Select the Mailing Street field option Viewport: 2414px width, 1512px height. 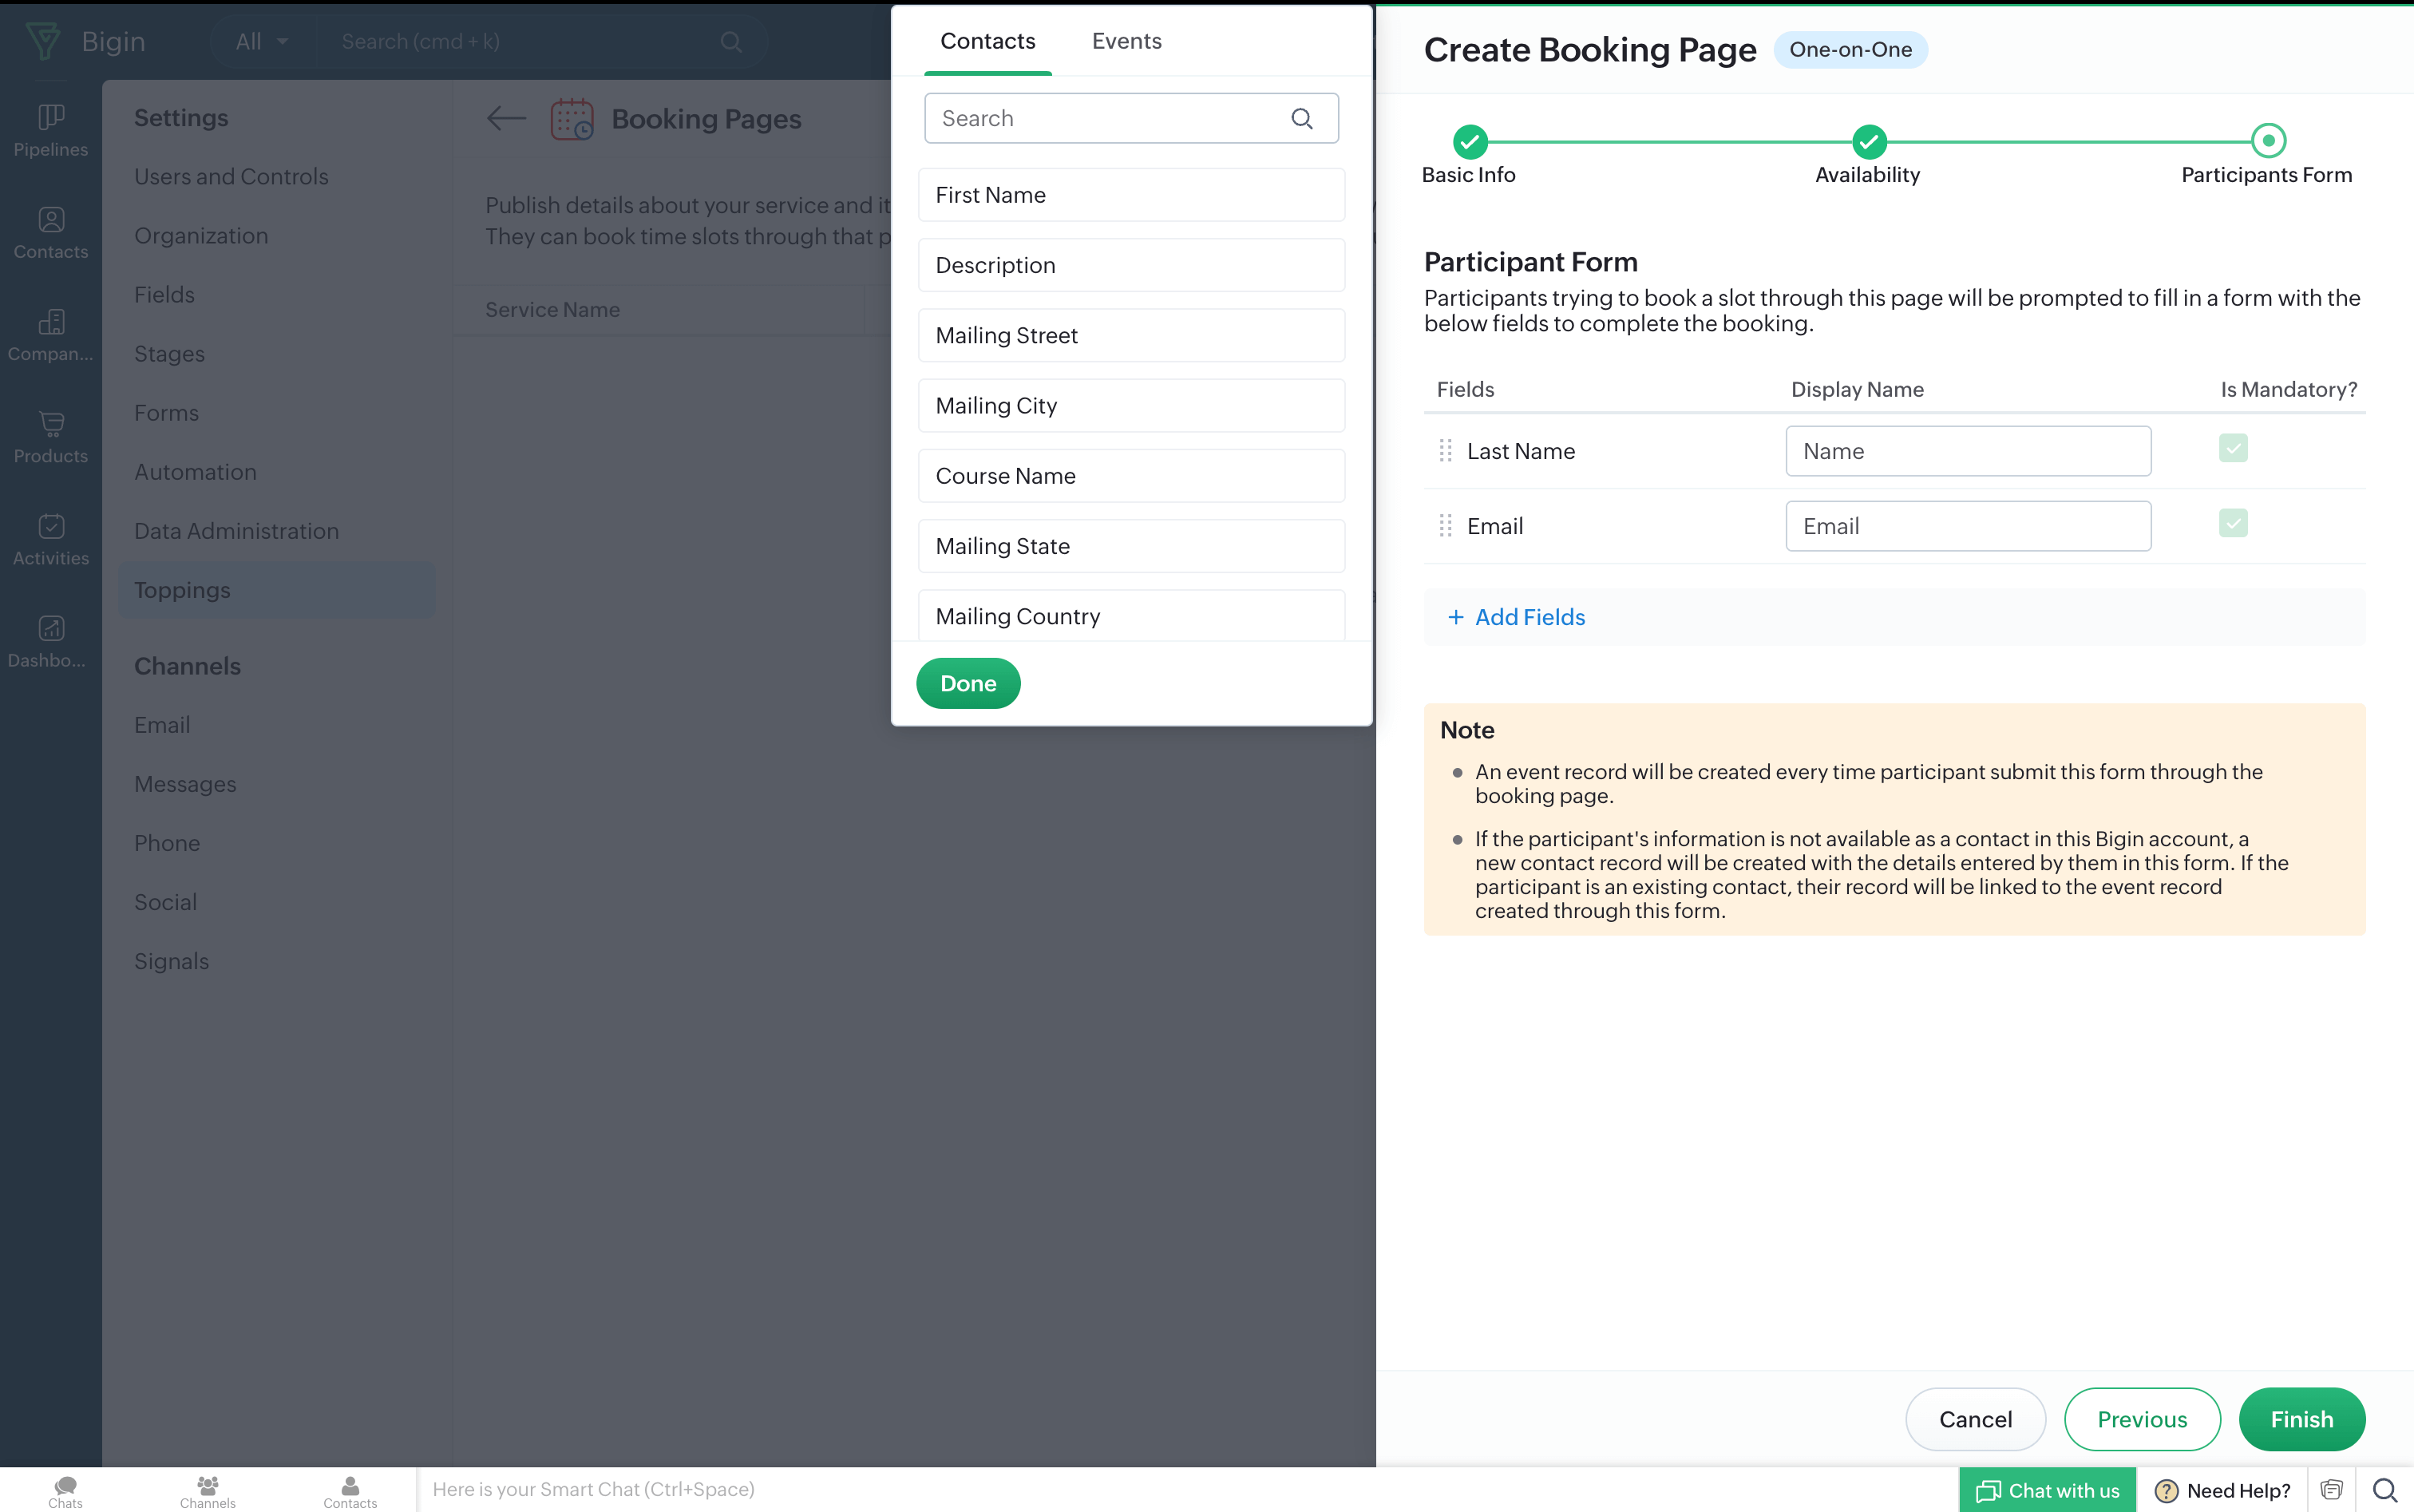click(1131, 335)
